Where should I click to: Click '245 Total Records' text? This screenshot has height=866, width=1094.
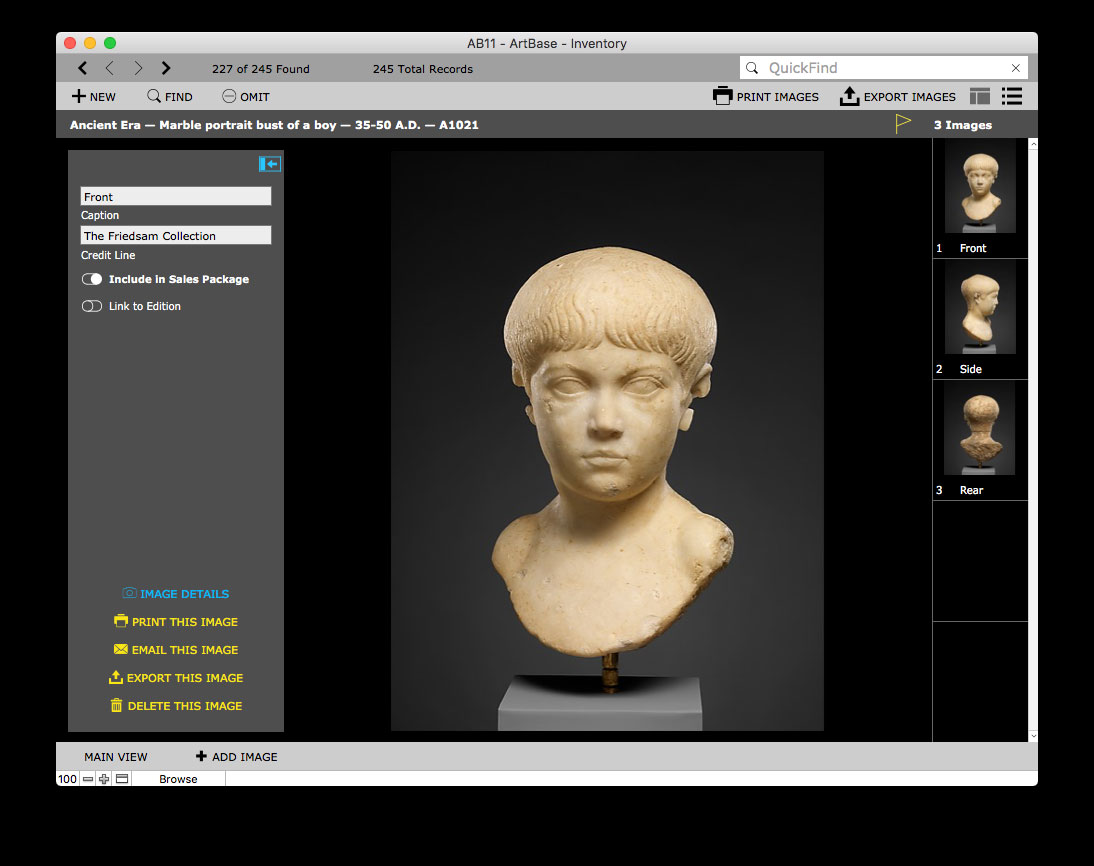pyautogui.click(x=423, y=69)
